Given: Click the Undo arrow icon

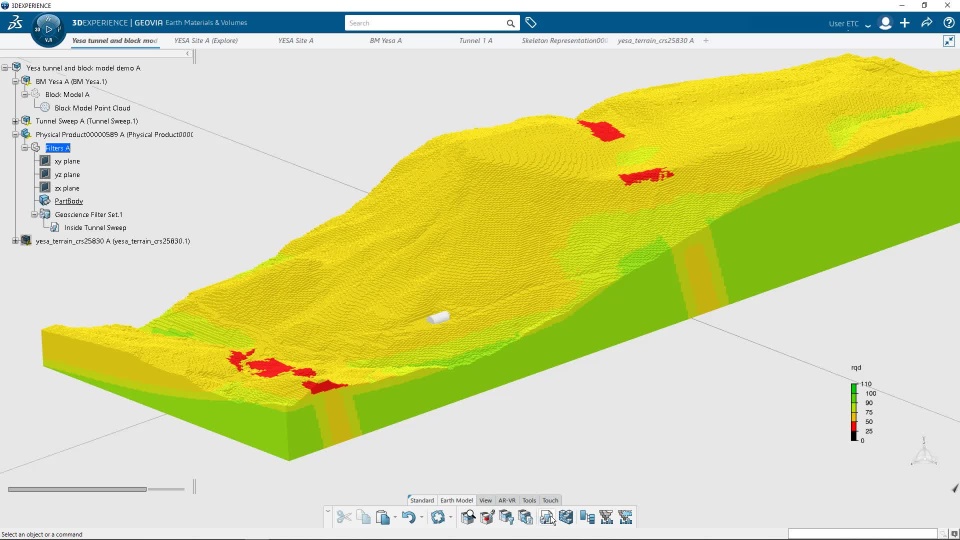Looking at the screenshot, I should point(408,517).
